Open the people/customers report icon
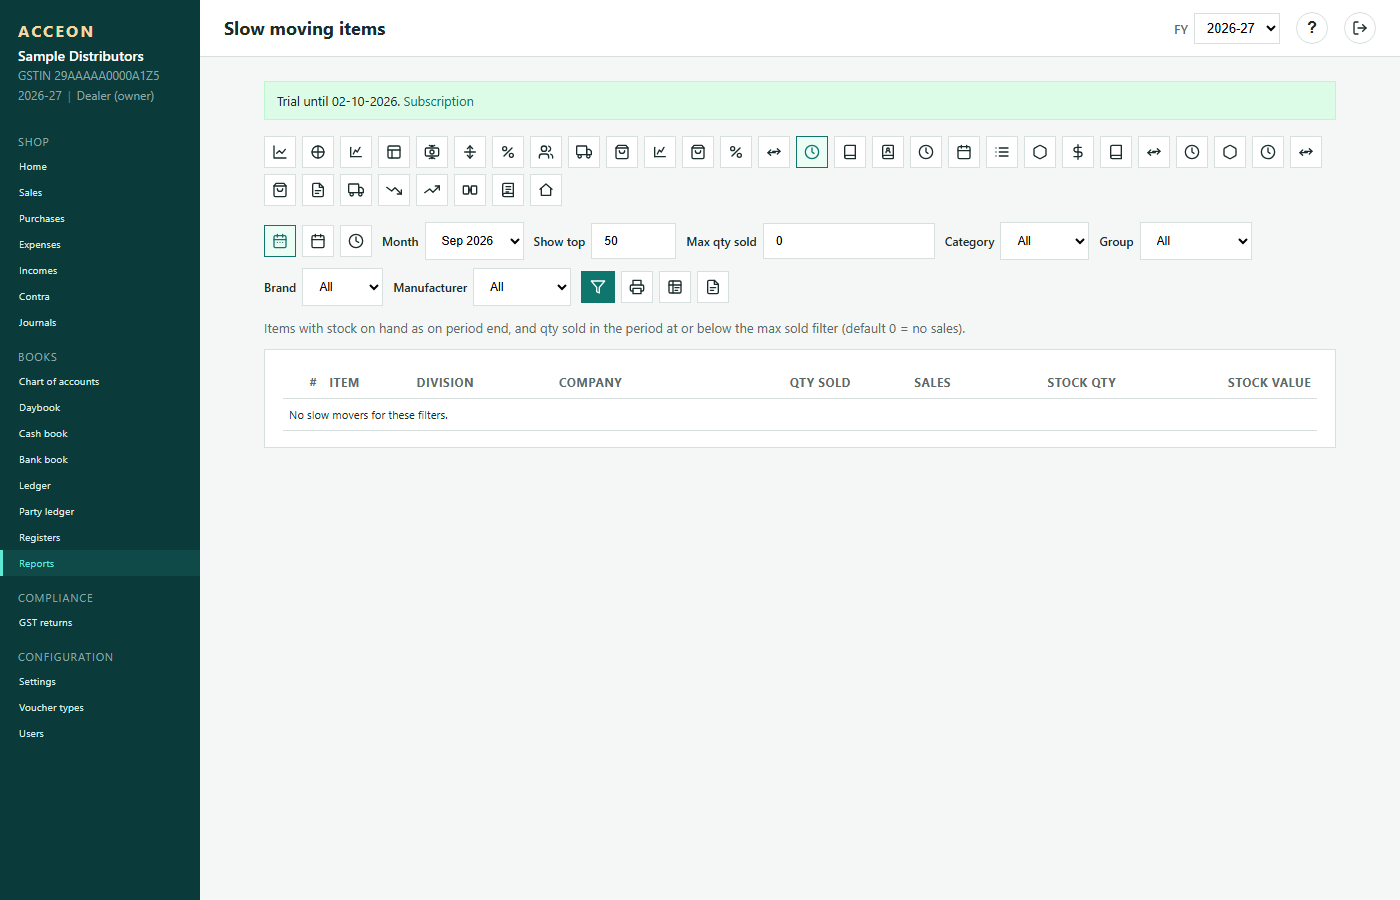The image size is (1400, 900). 546,152
